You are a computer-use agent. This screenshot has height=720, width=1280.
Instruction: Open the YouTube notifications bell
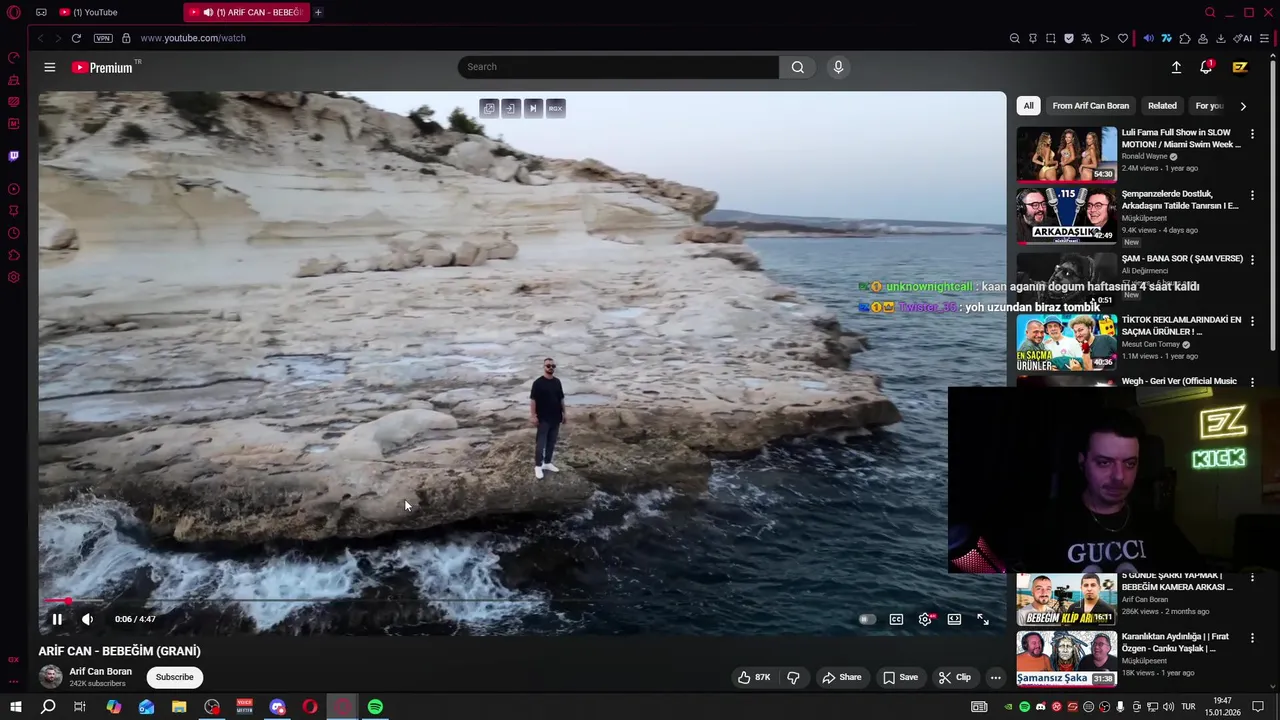[1206, 67]
